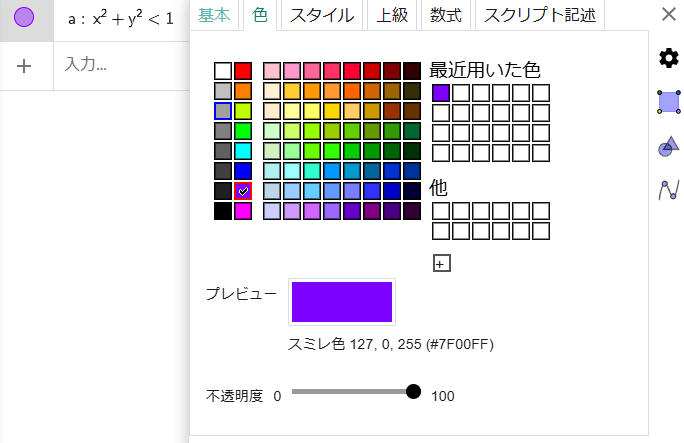Choose the blue-outlined gray swatch
Screen dimensions: 684x443
[223, 111]
